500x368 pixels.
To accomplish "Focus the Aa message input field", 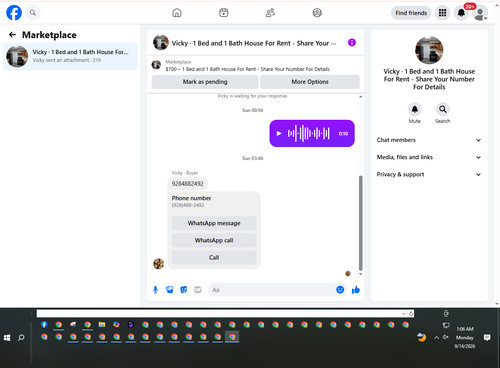I will [272, 290].
